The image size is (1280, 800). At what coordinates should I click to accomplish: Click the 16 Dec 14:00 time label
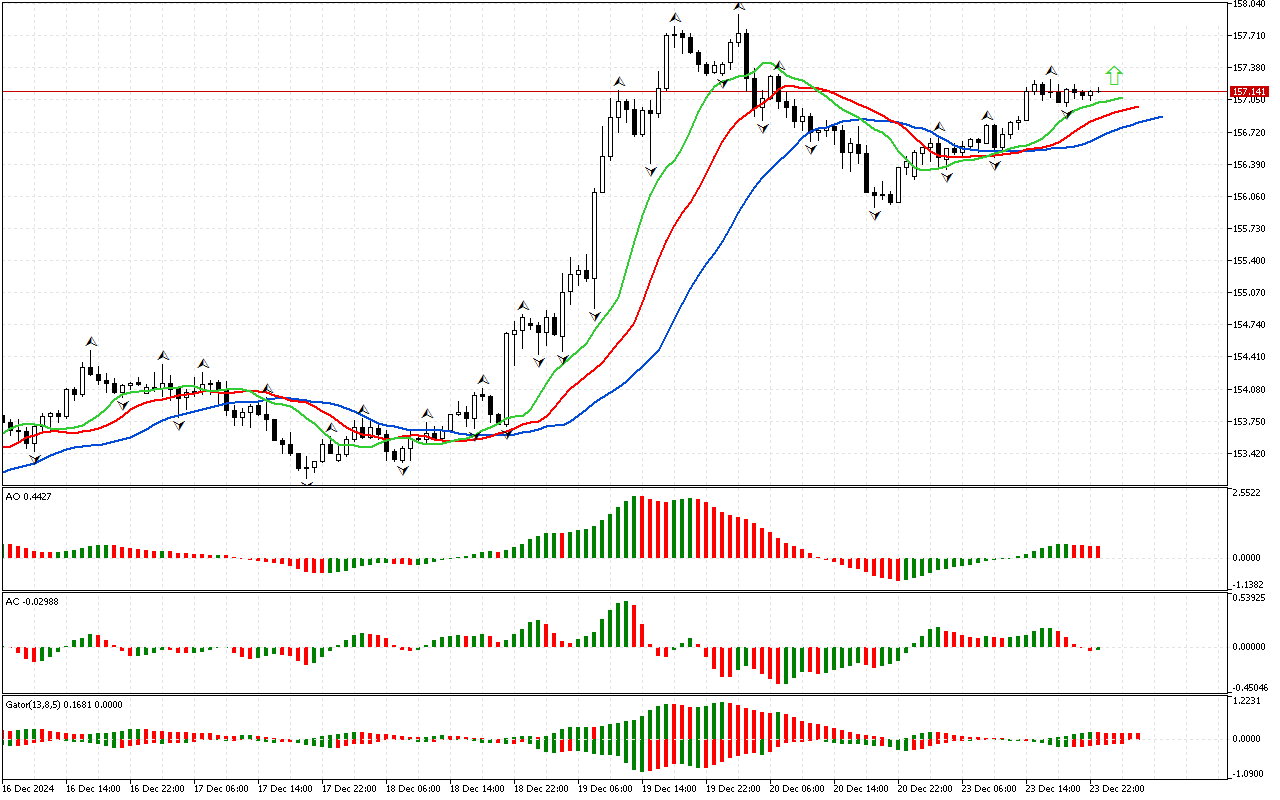click(x=92, y=788)
